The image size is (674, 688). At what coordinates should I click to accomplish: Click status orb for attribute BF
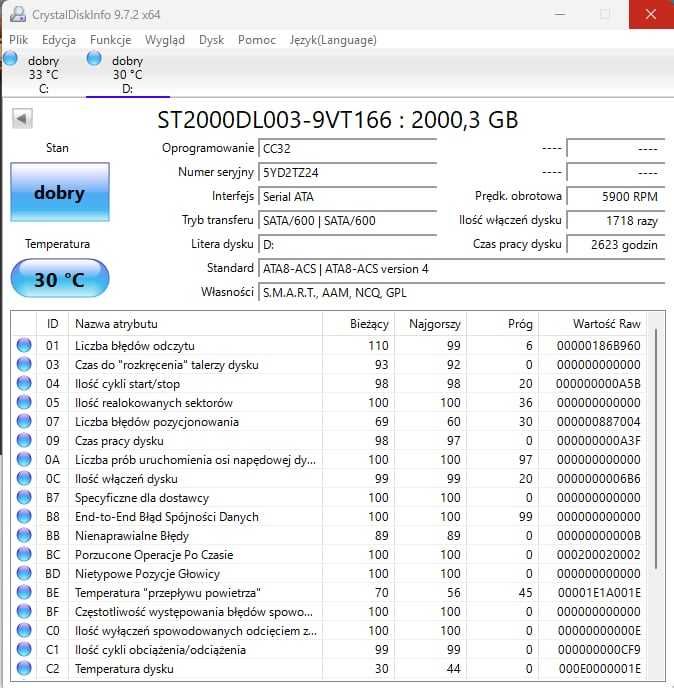point(24,612)
